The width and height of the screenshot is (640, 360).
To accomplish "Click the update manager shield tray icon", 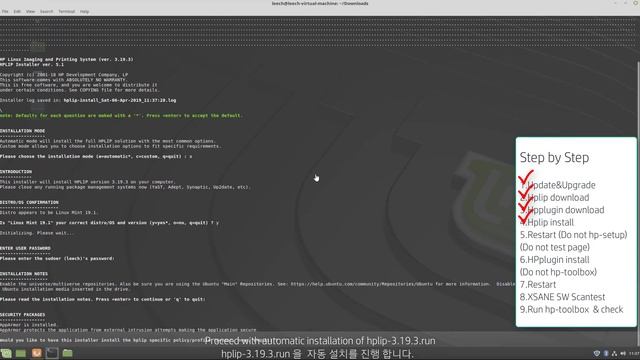I will pyautogui.click(x=597, y=353).
